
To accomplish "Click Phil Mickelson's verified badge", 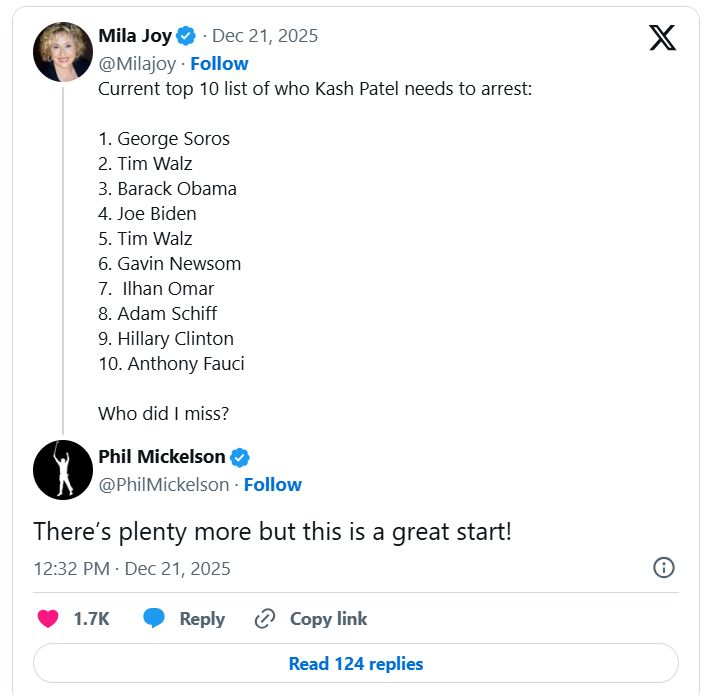I will tap(240, 457).
